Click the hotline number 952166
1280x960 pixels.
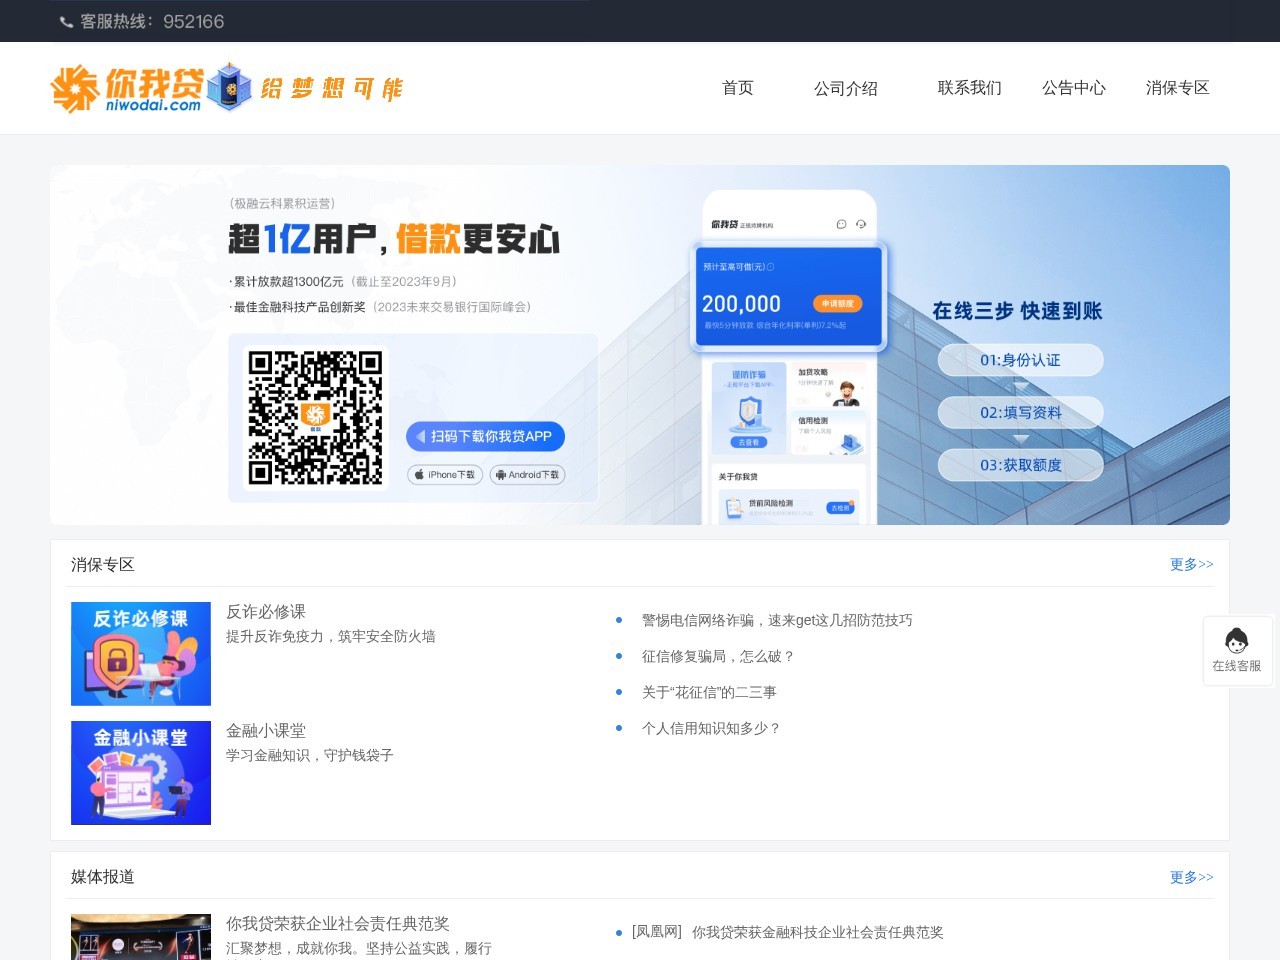[193, 22]
